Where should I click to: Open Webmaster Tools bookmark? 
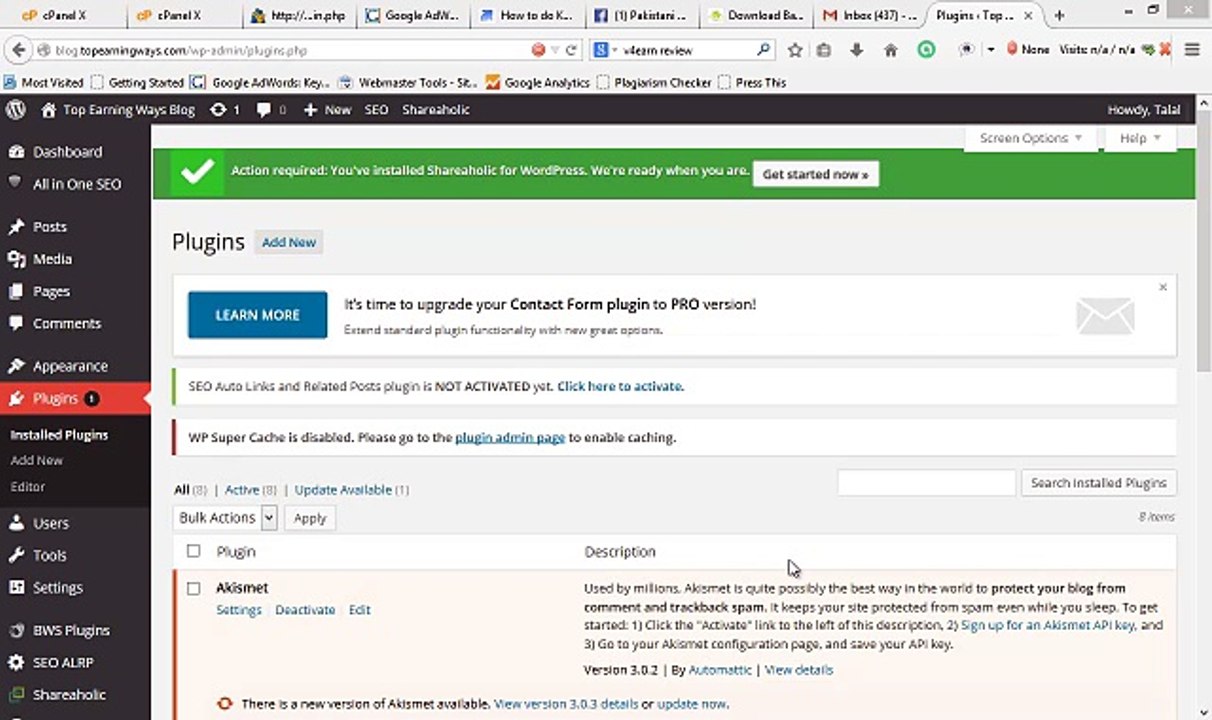pos(409,83)
